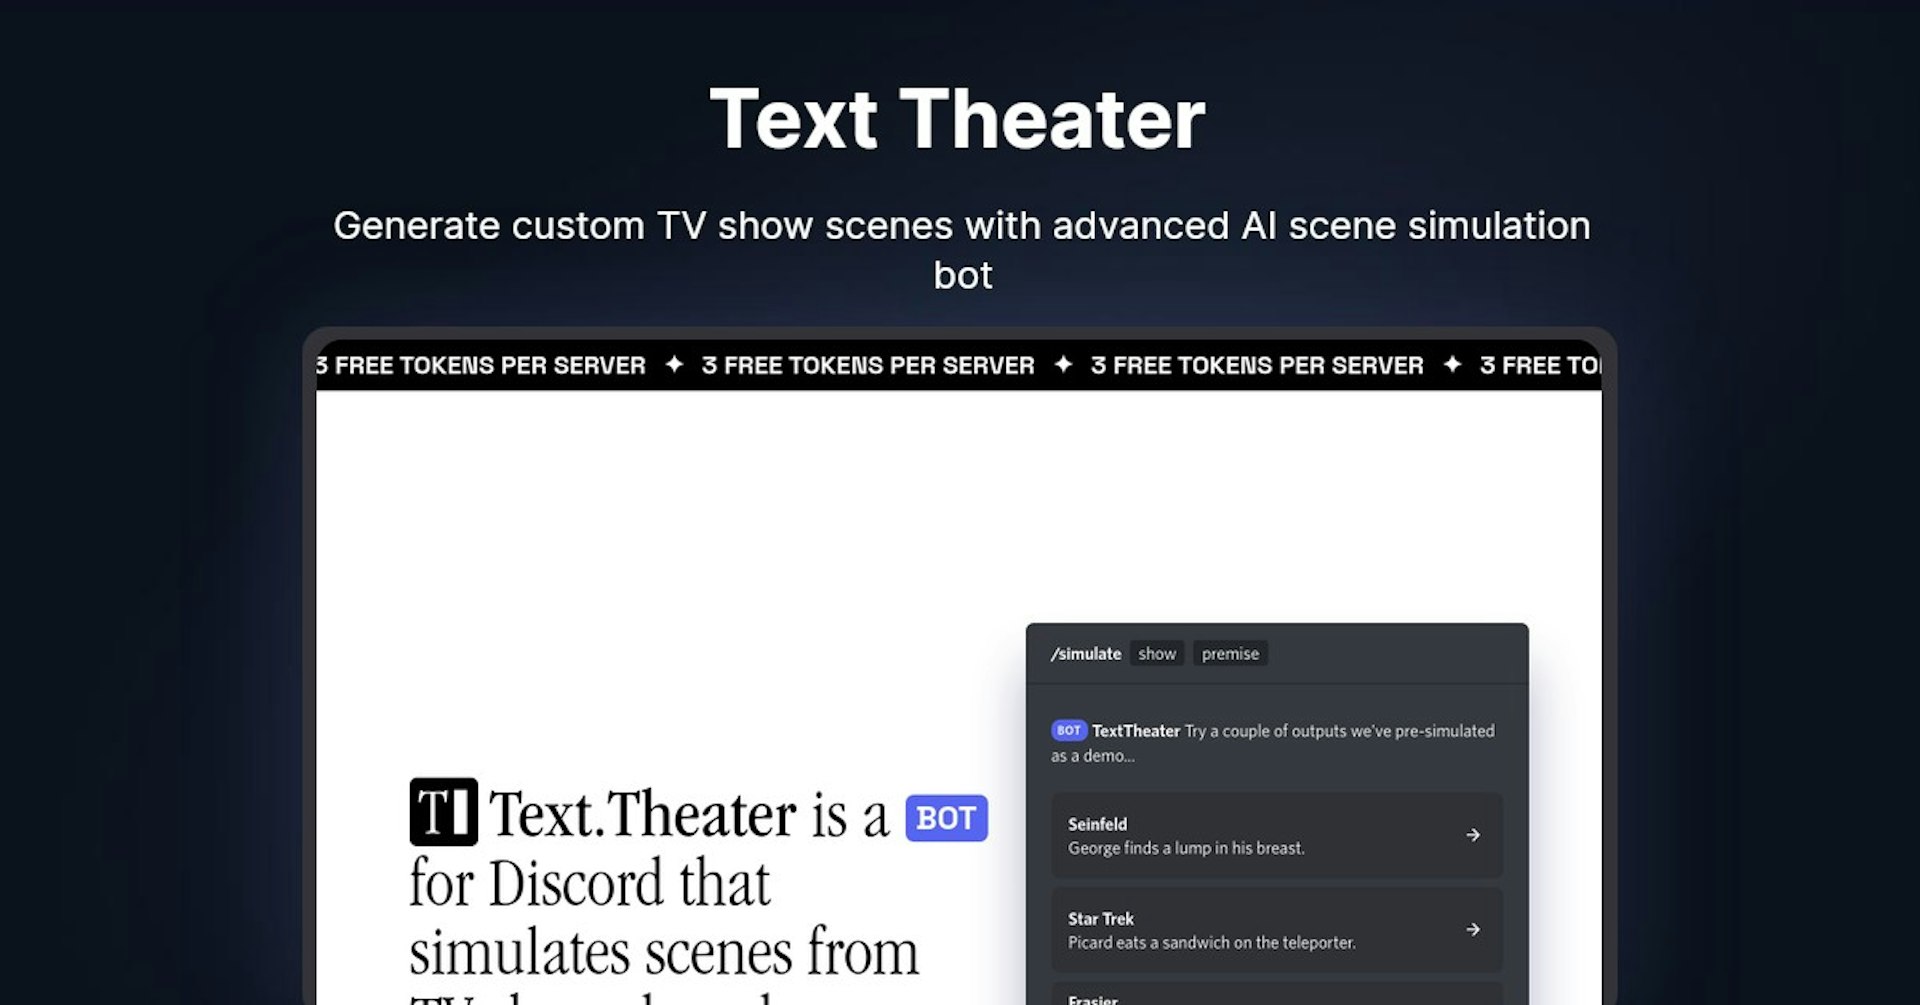Click the Text Theater page title

click(958, 119)
